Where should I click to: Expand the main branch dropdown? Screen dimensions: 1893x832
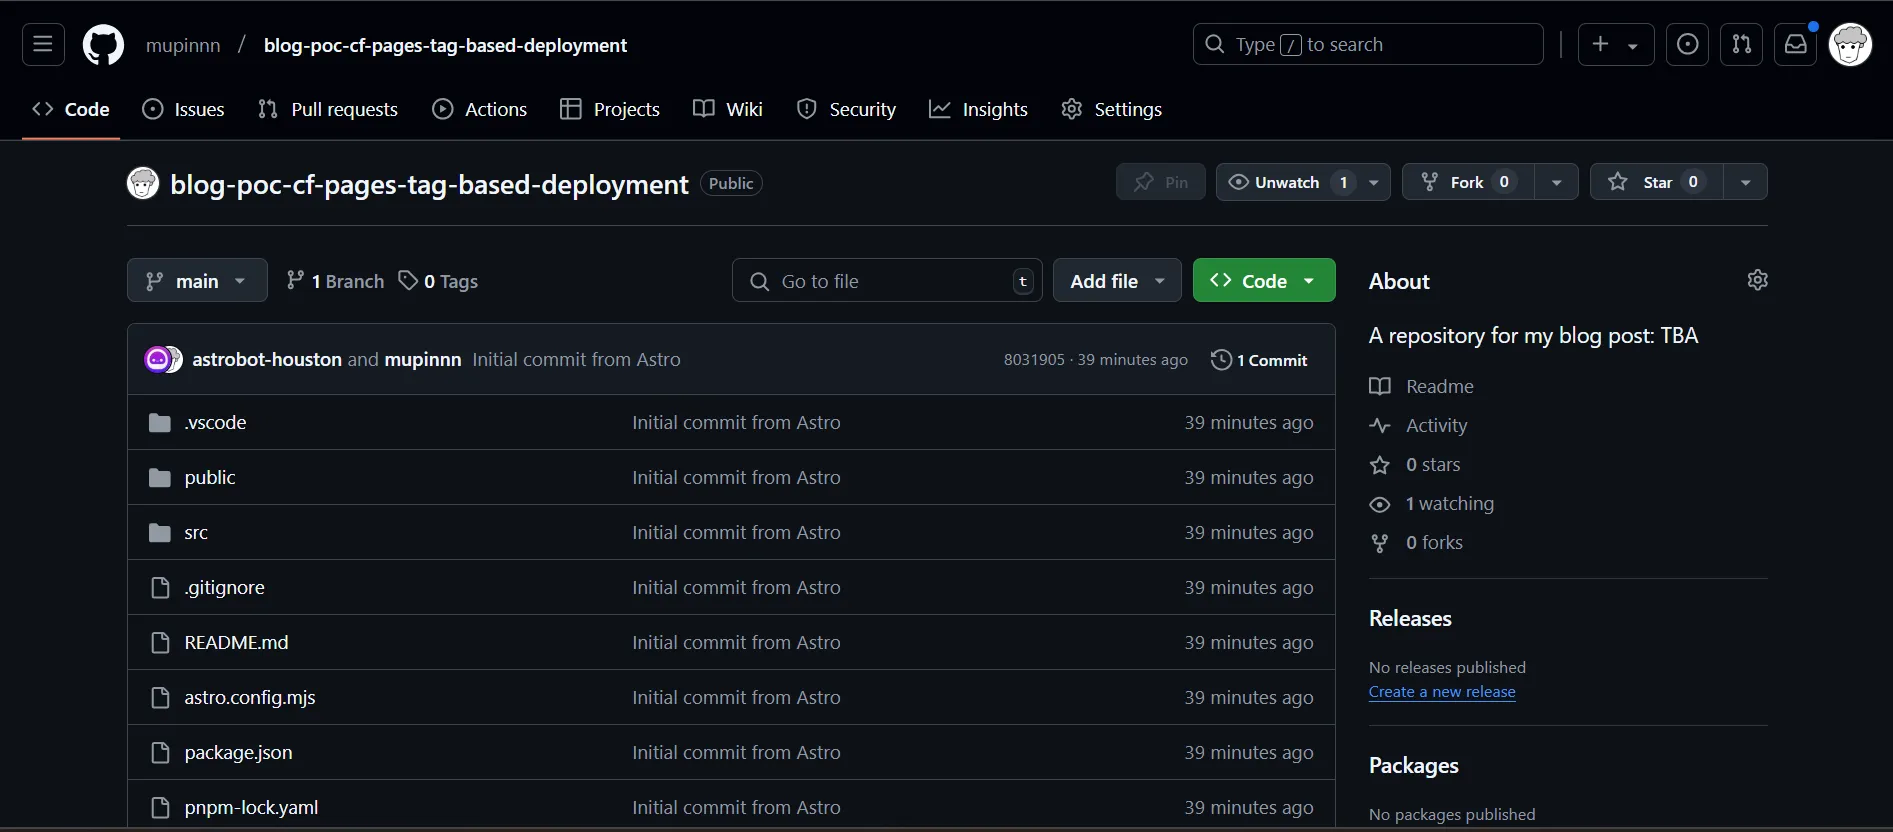click(x=197, y=281)
